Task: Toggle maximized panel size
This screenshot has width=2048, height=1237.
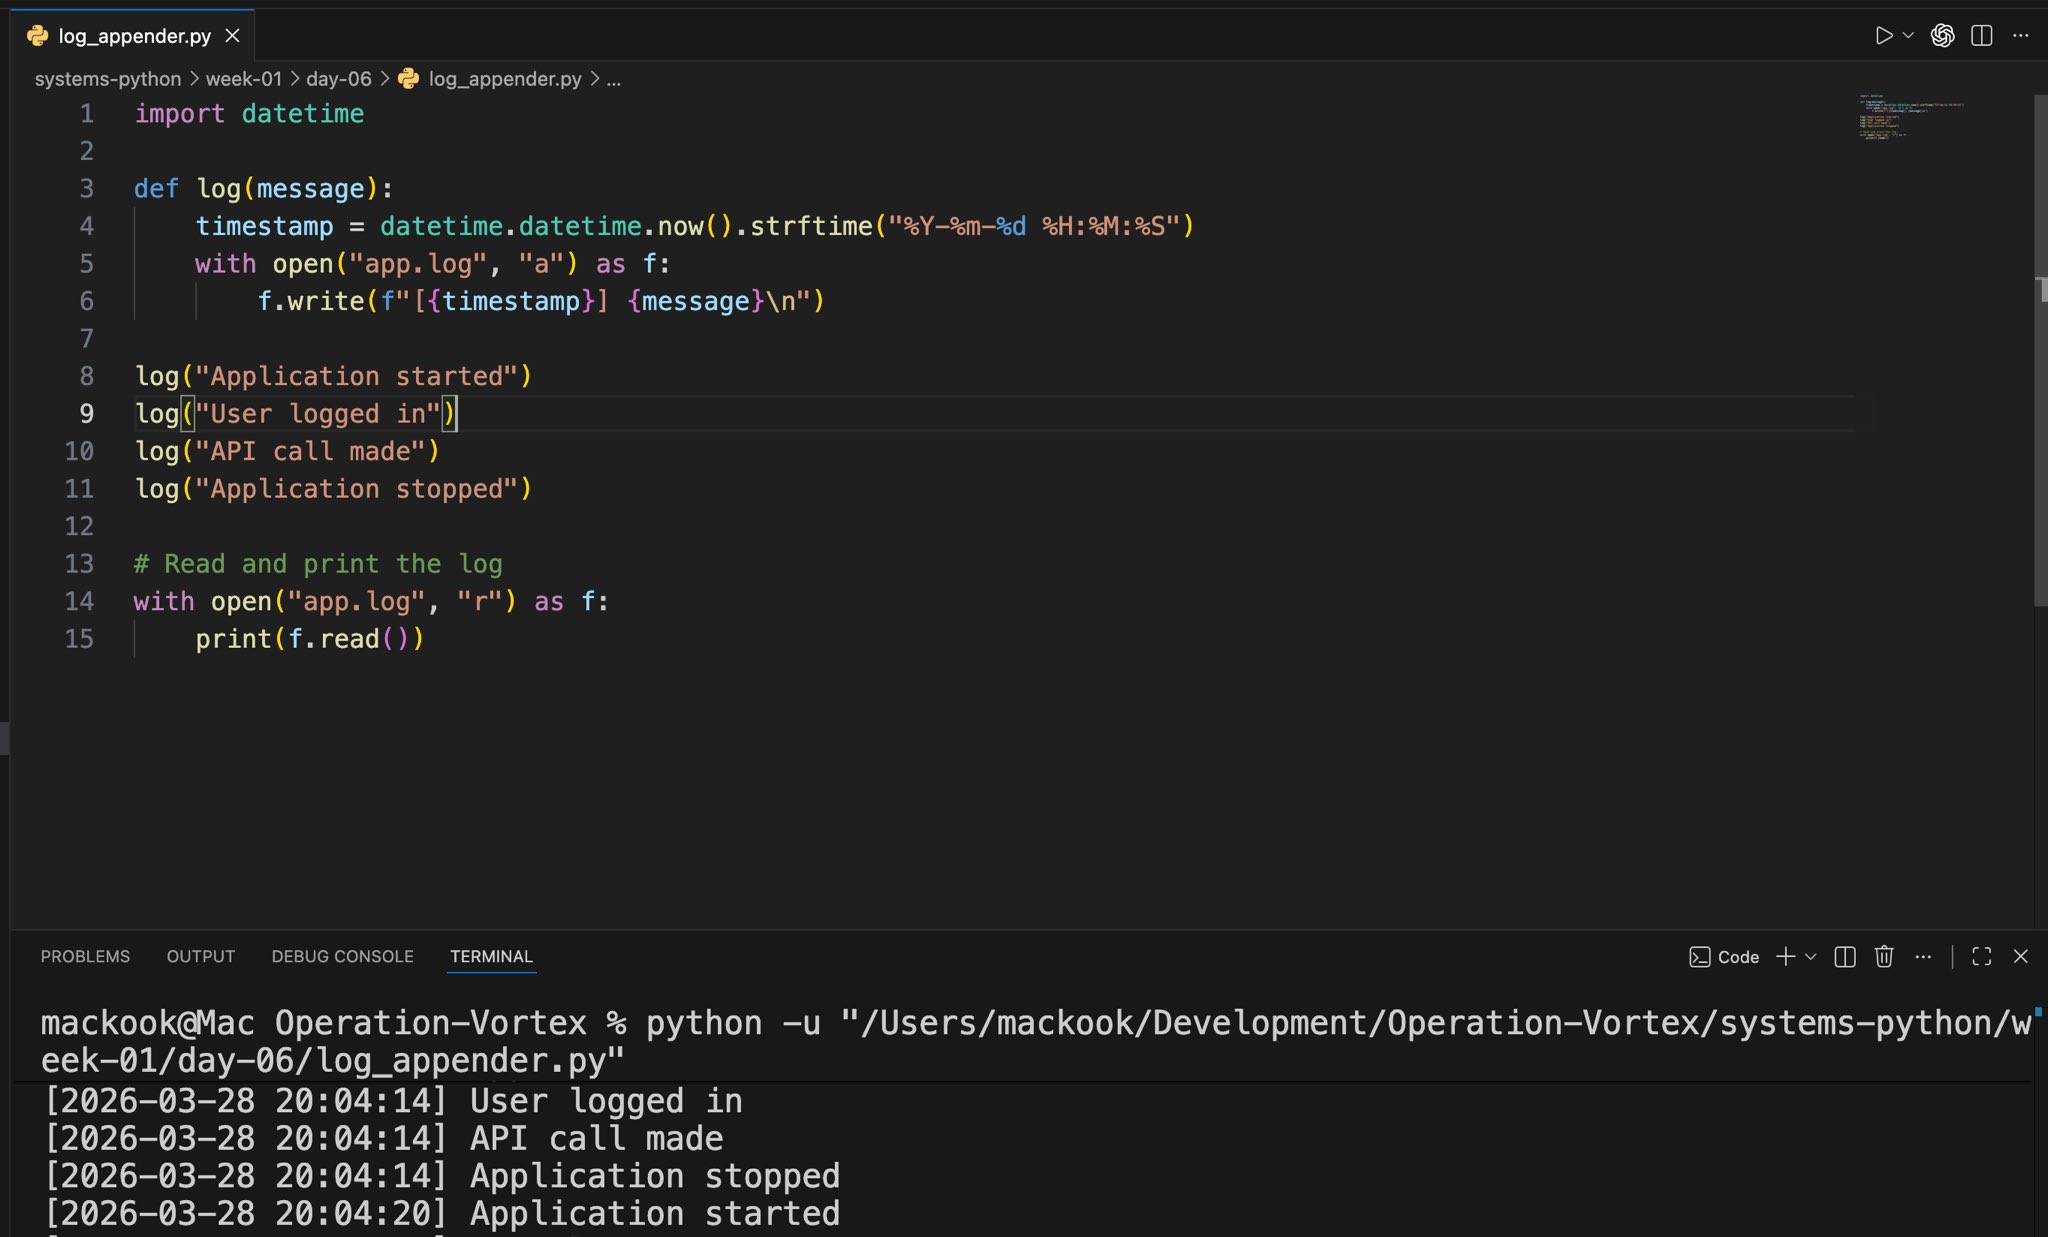Action: click(x=1981, y=957)
